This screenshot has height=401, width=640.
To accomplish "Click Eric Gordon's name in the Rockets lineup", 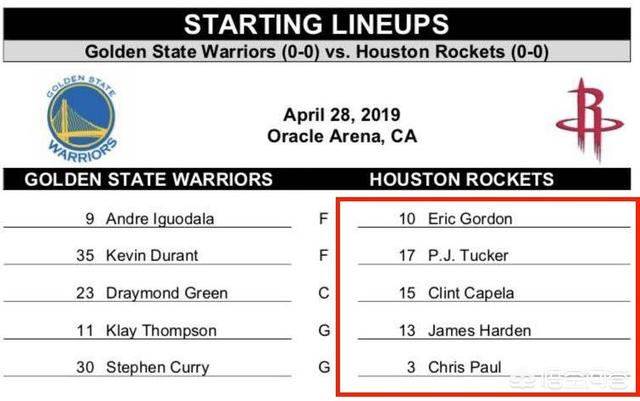I will tap(470, 219).
